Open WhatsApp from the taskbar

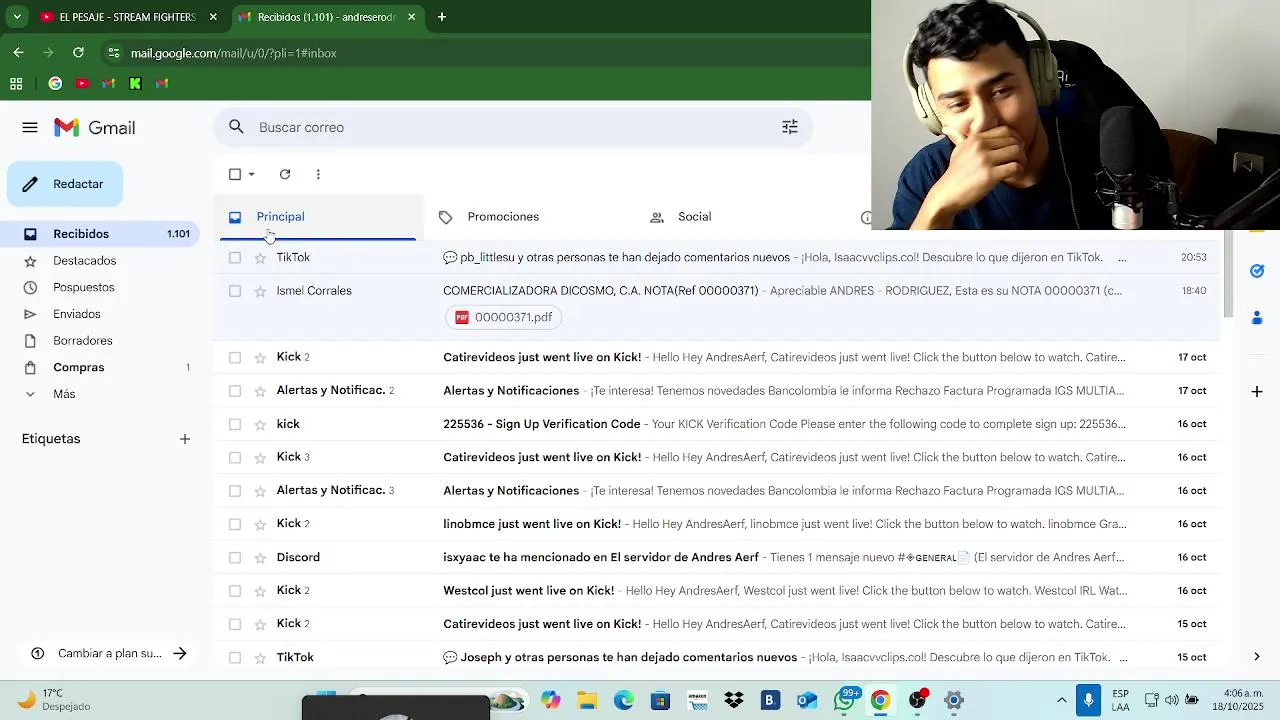click(x=845, y=700)
